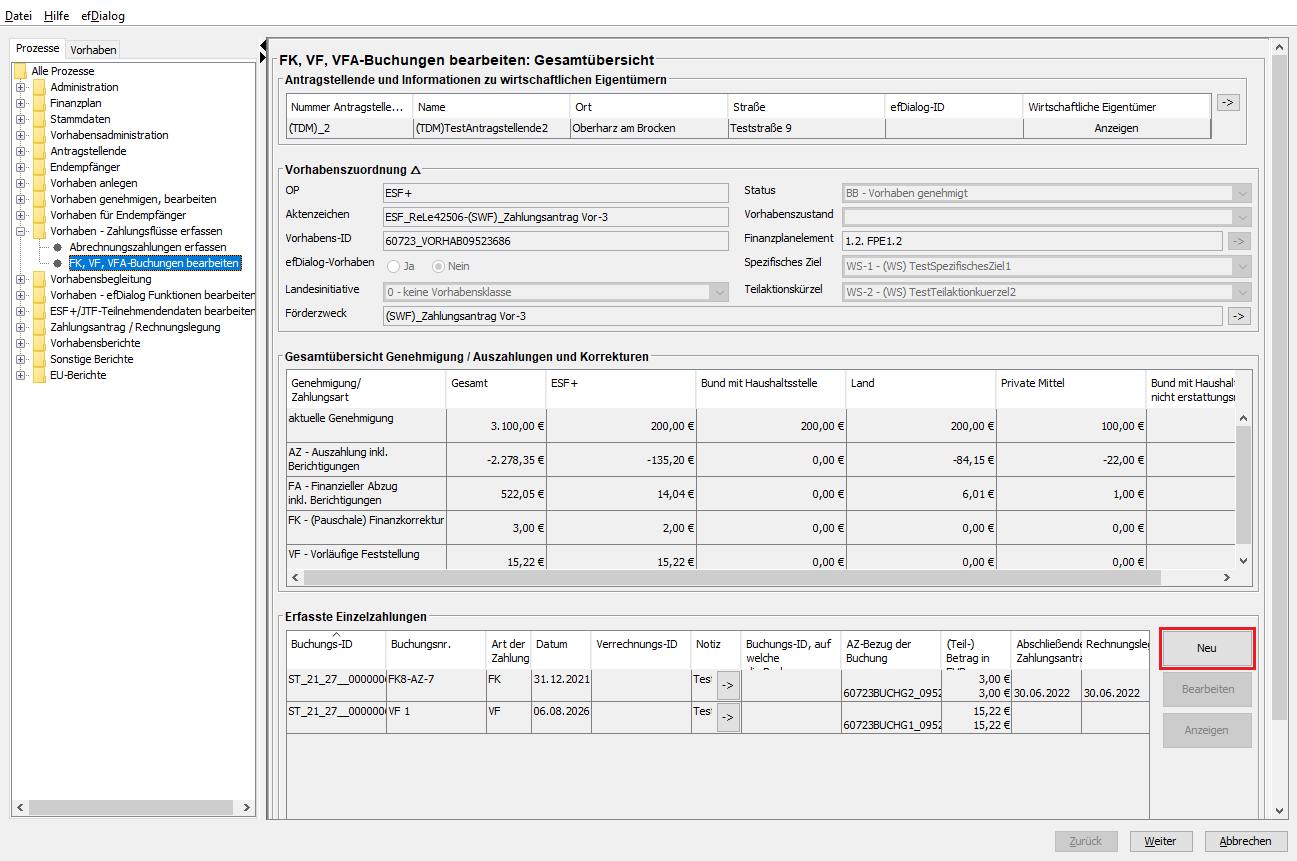Click the Sonstige Berichte folder icon
The width and height of the screenshot is (1297, 861).
pyautogui.click(x=39, y=359)
